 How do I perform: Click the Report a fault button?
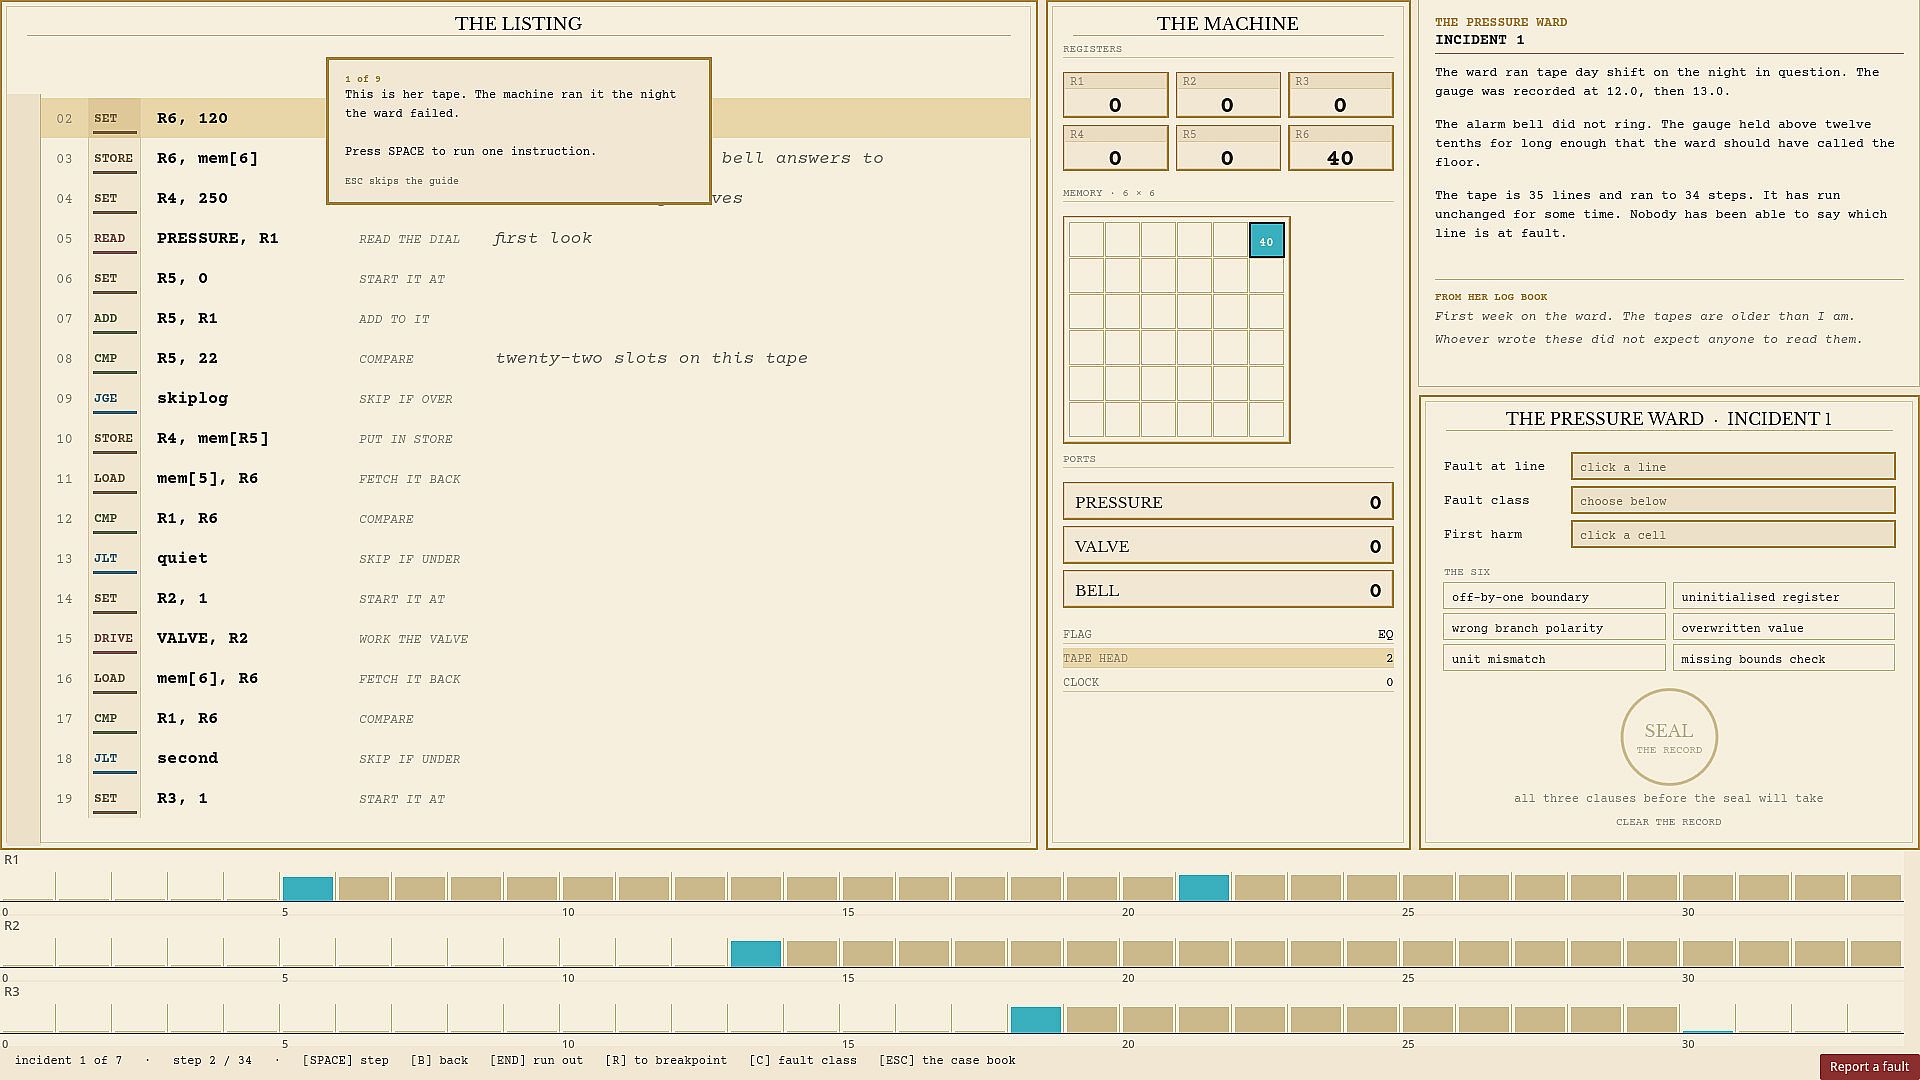click(x=1869, y=1066)
